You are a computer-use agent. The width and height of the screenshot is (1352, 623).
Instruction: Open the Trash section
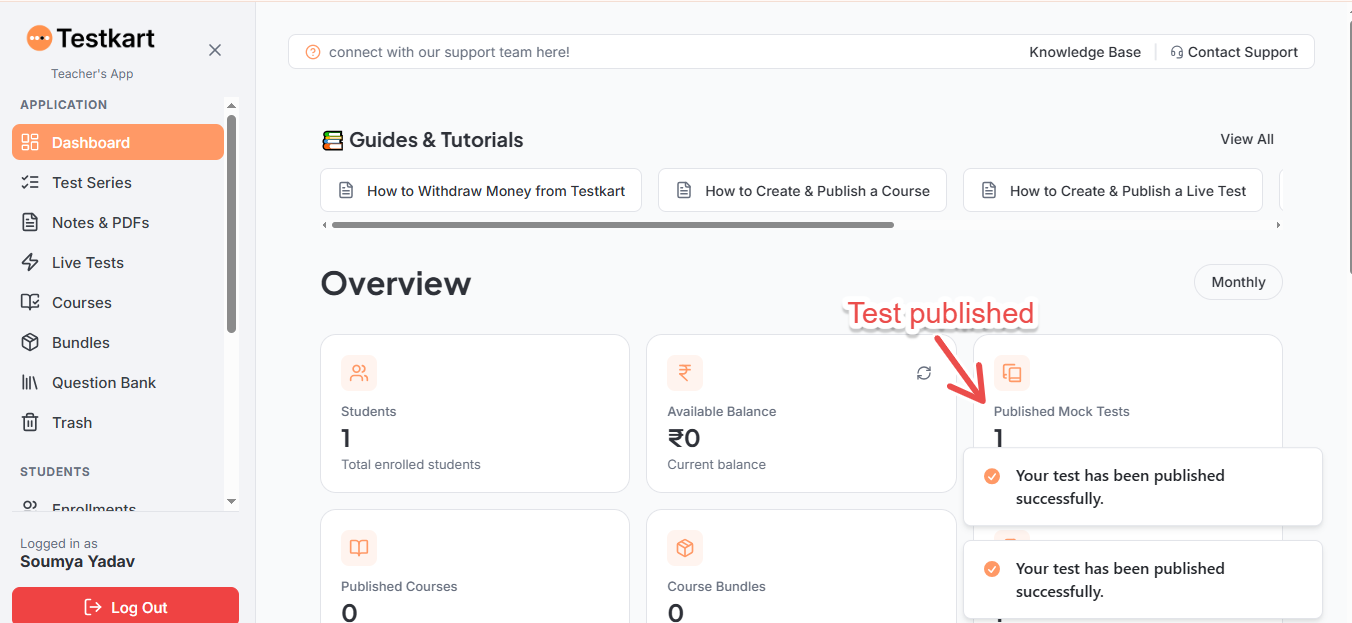coord(118,422)
